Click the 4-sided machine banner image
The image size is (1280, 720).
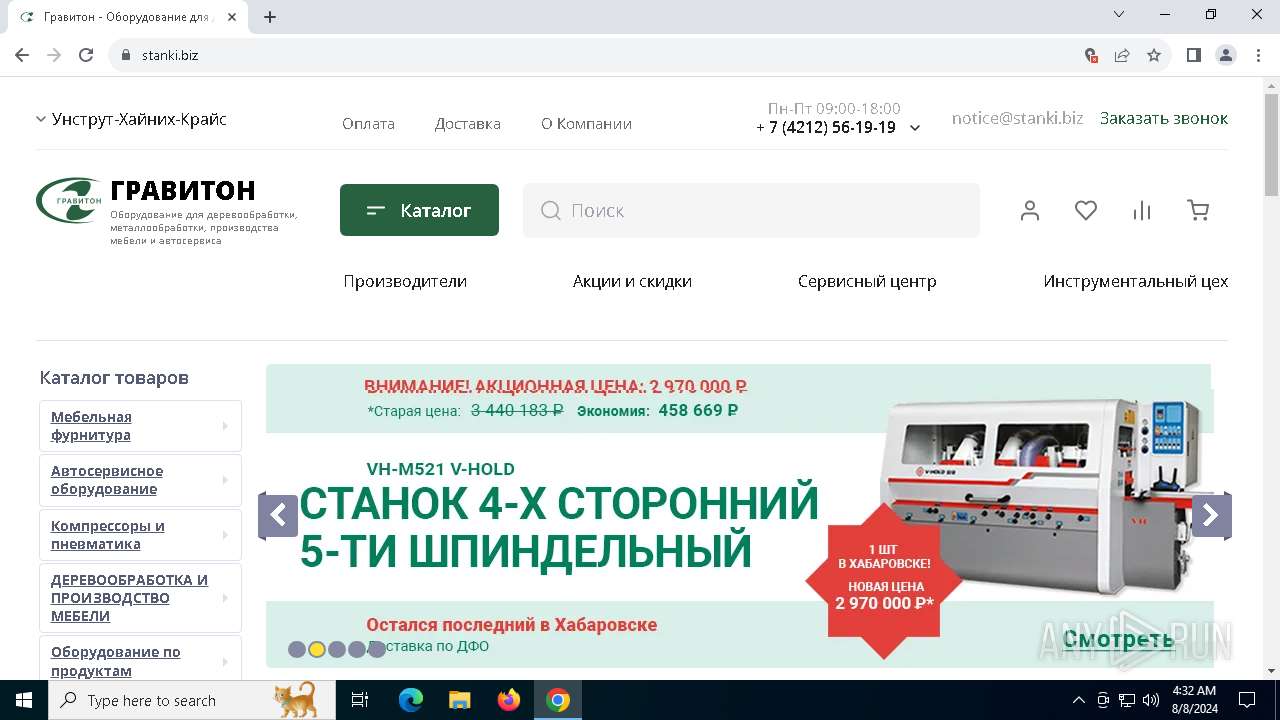738,516
